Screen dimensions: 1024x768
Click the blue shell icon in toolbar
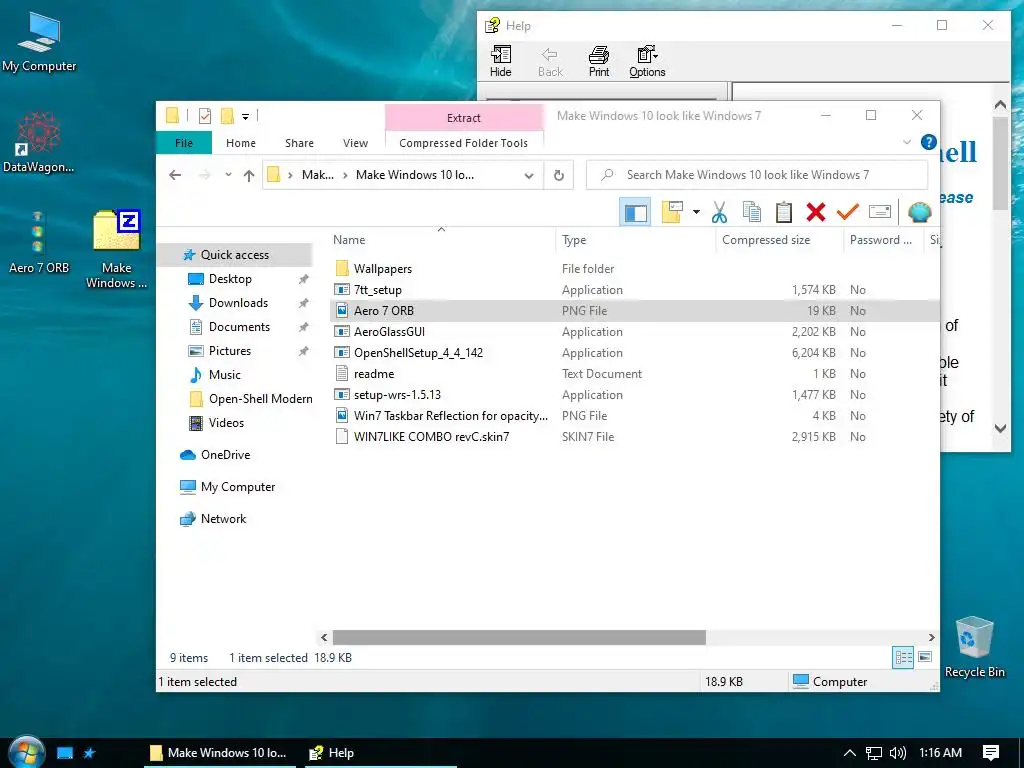tap(920, 212)
